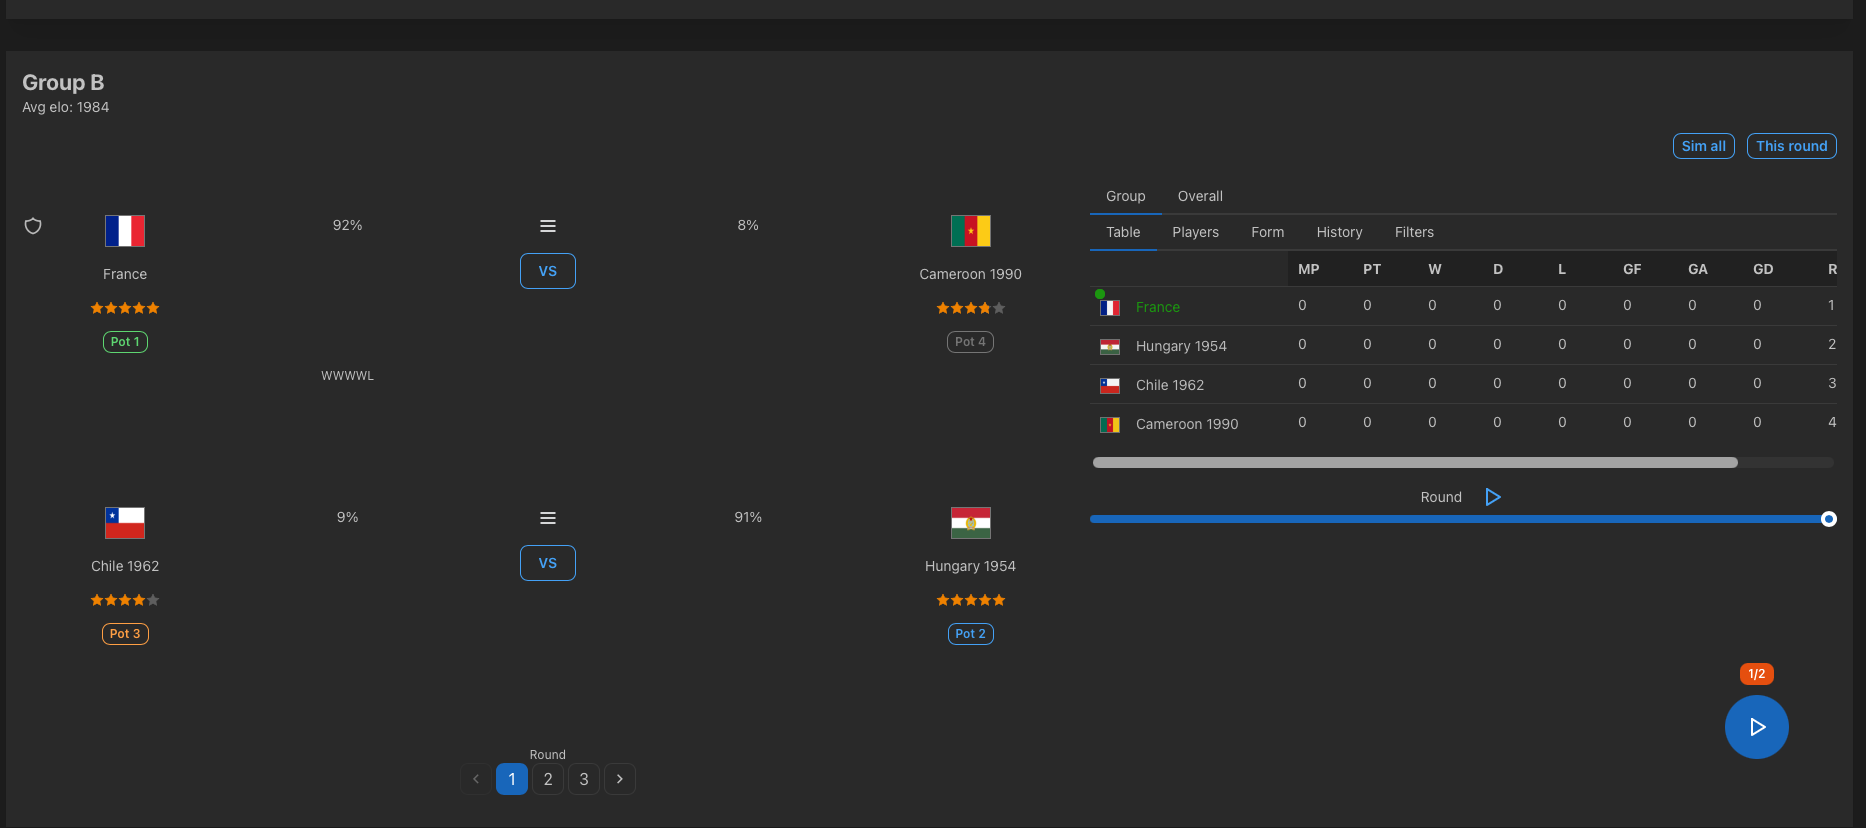This screenshot has width=1866, height=828.
Task: Click the Round slider handle
Action: click(1829, 519)
